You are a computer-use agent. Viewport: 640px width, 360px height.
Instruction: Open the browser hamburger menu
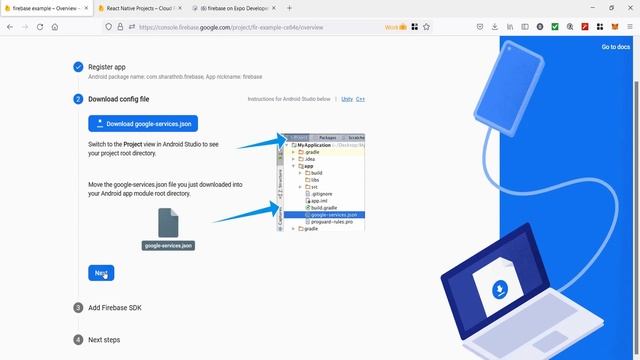point(630,27)
